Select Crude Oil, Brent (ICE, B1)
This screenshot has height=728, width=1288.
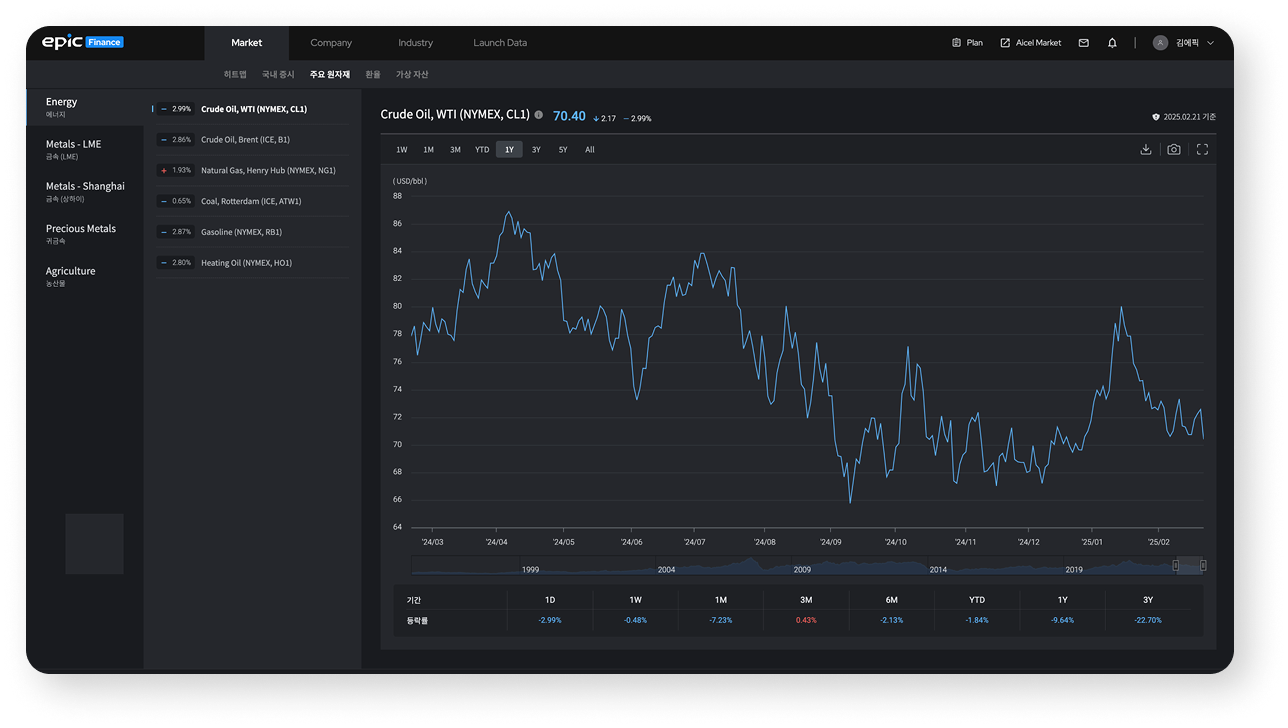245,140
